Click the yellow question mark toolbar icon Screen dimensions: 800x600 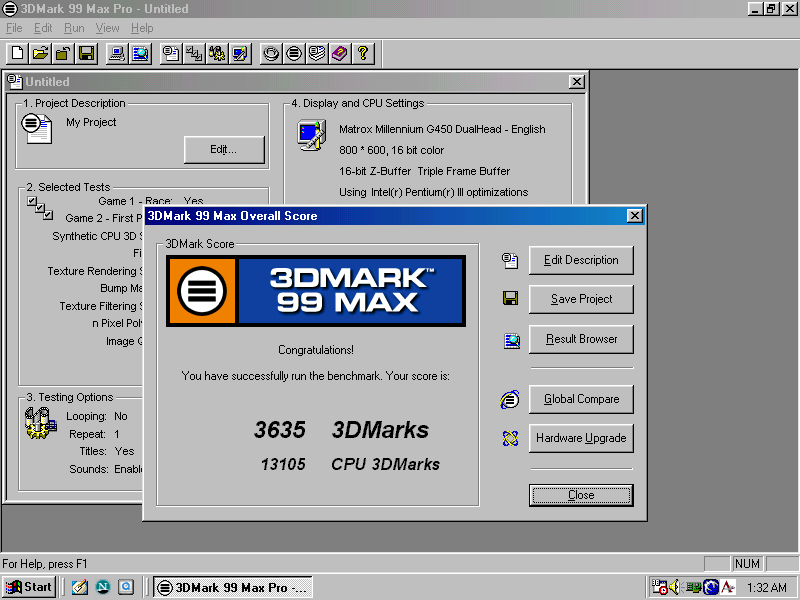(363, 53)
